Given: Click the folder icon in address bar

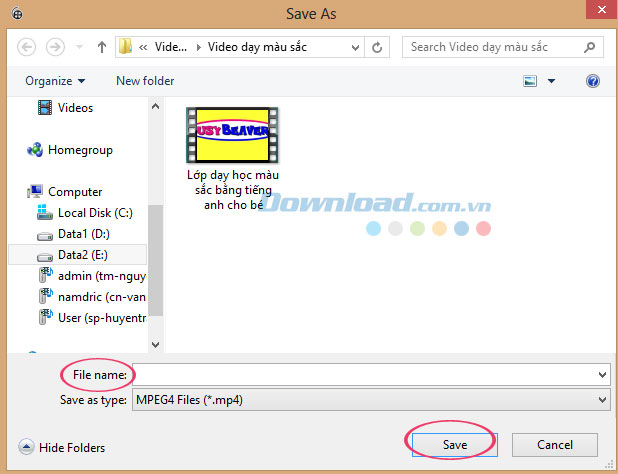Looking at the screenshot, I should click(125, 47).
